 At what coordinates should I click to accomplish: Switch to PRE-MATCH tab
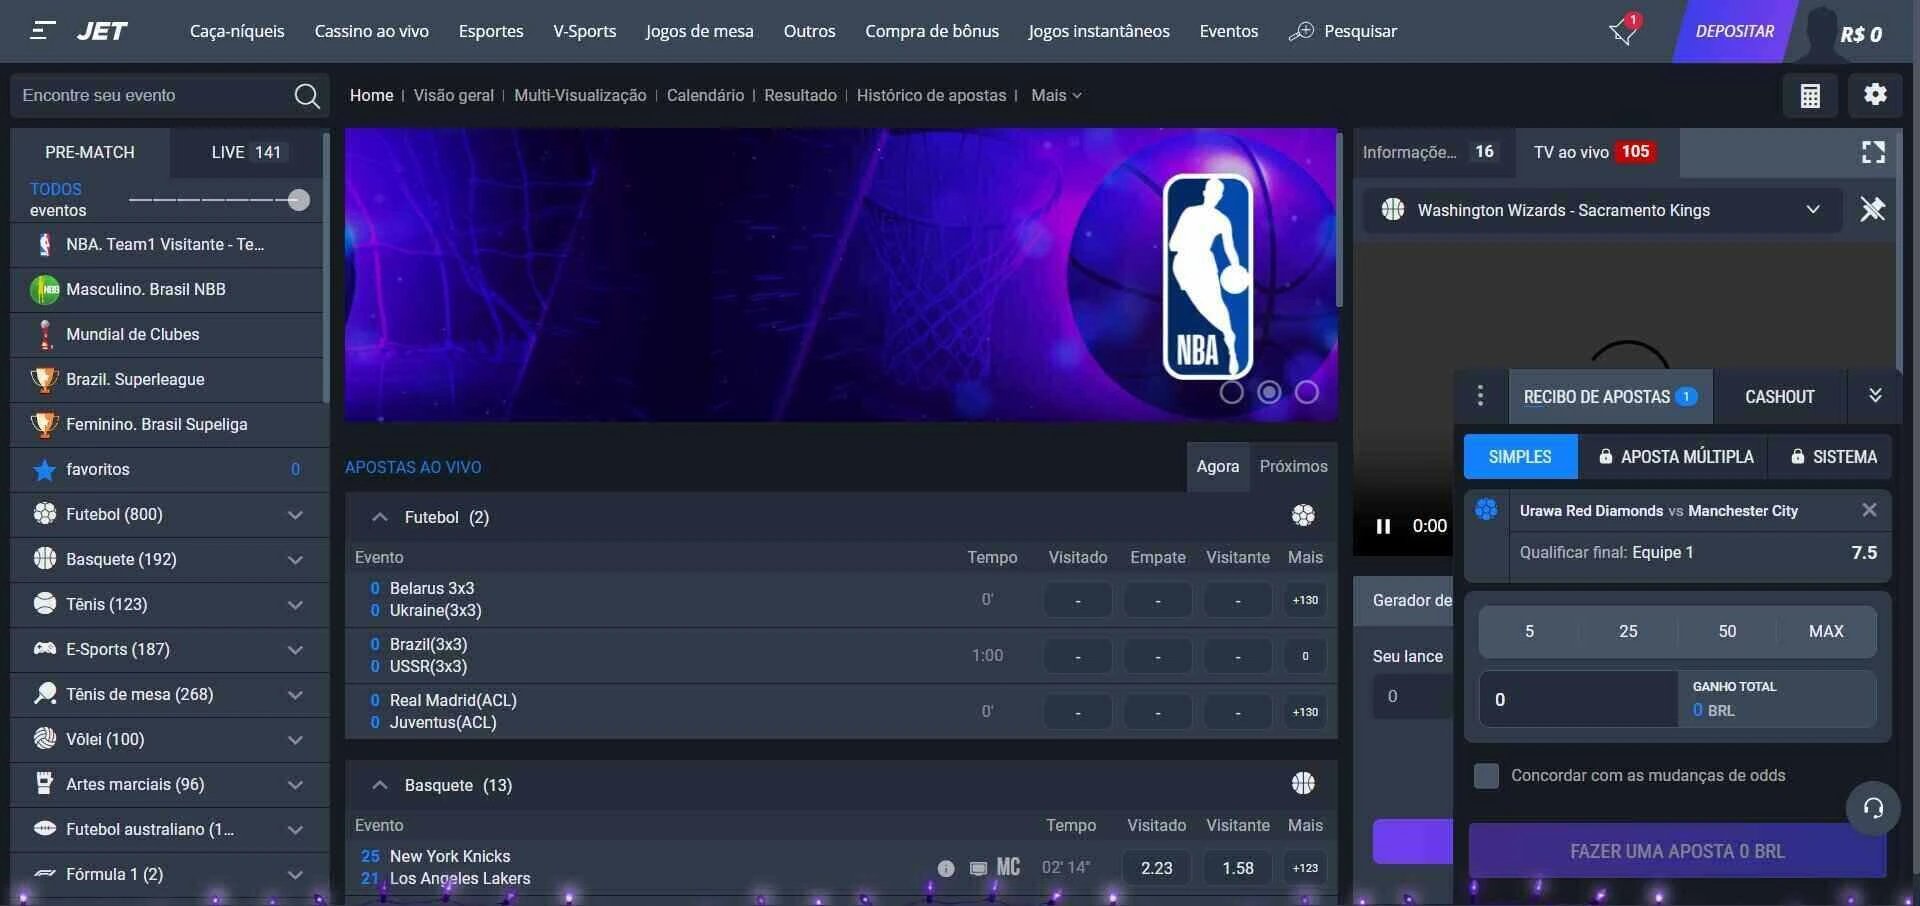tap(90, 152)
